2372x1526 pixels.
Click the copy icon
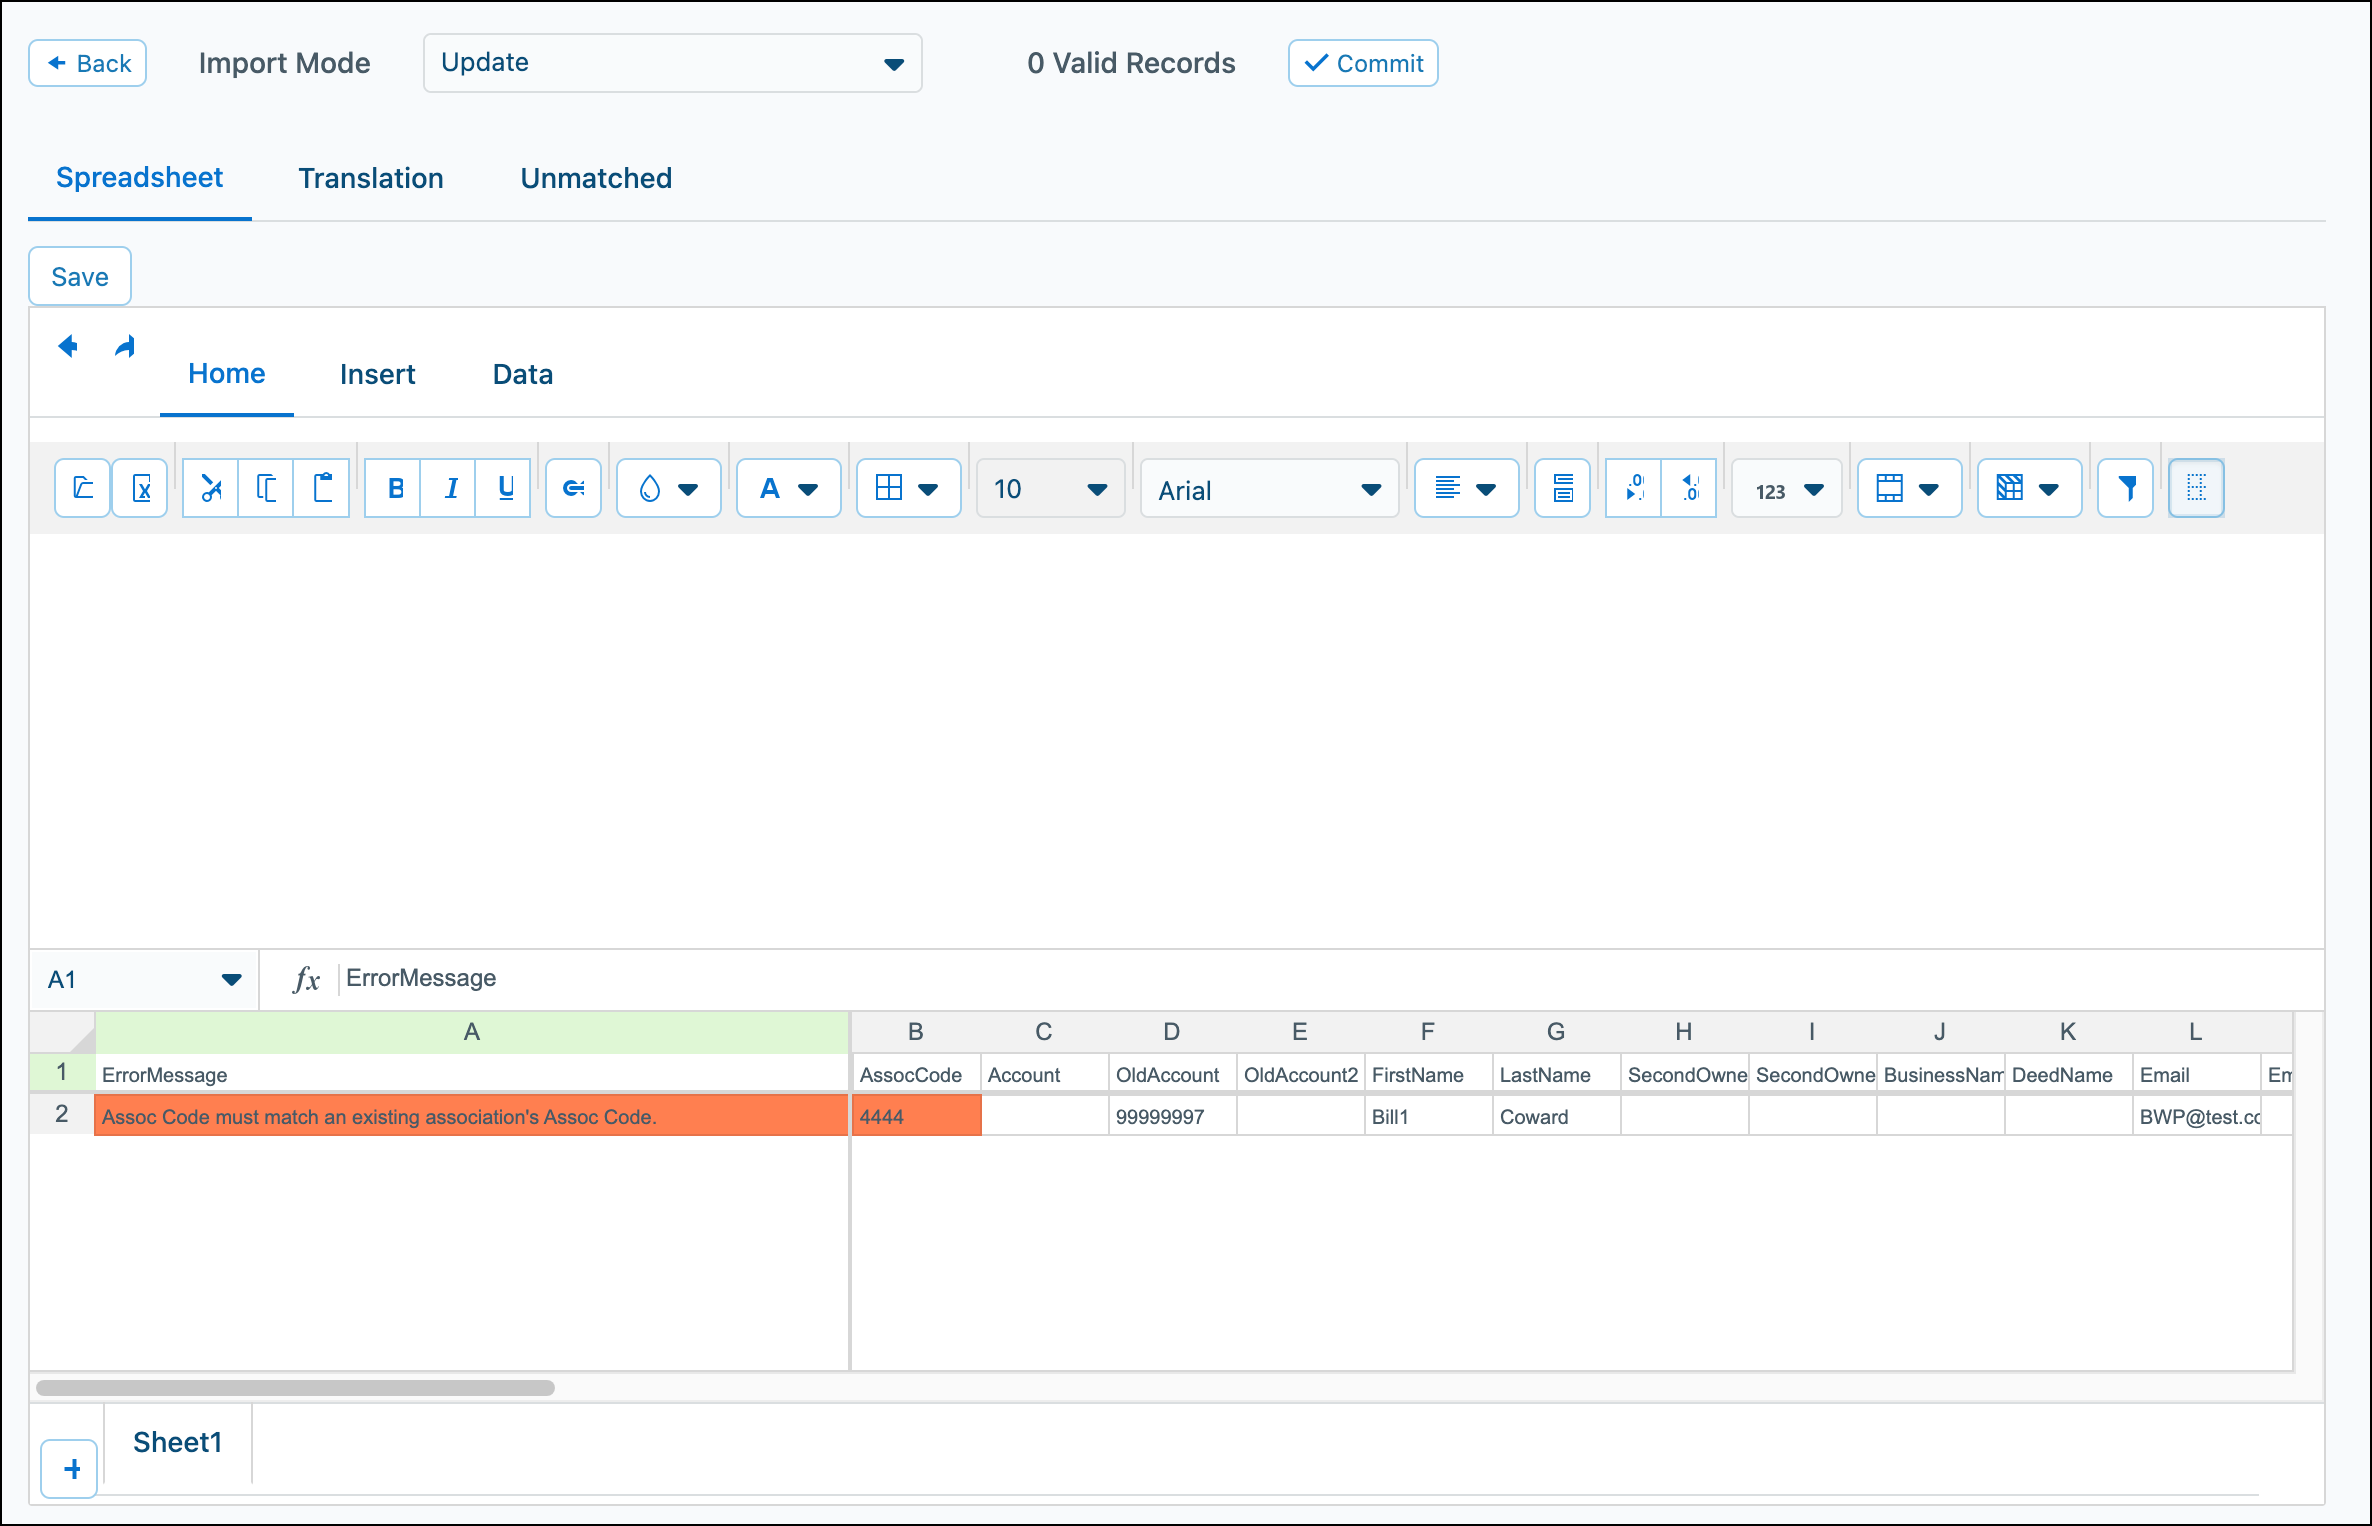click(266, 488)
